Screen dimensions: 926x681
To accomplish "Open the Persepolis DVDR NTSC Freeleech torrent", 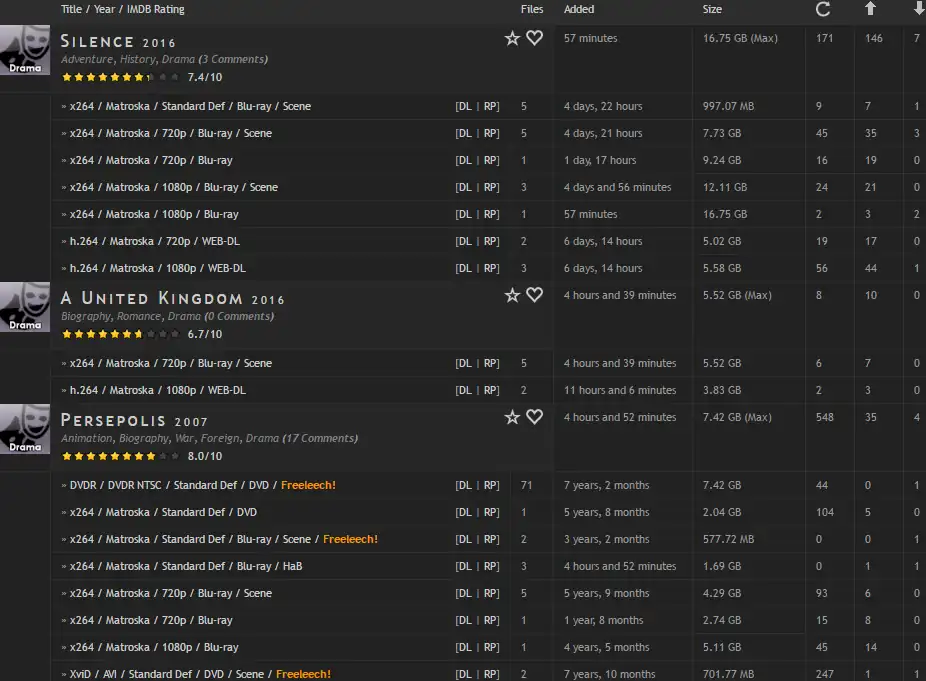I will (173, 485).
